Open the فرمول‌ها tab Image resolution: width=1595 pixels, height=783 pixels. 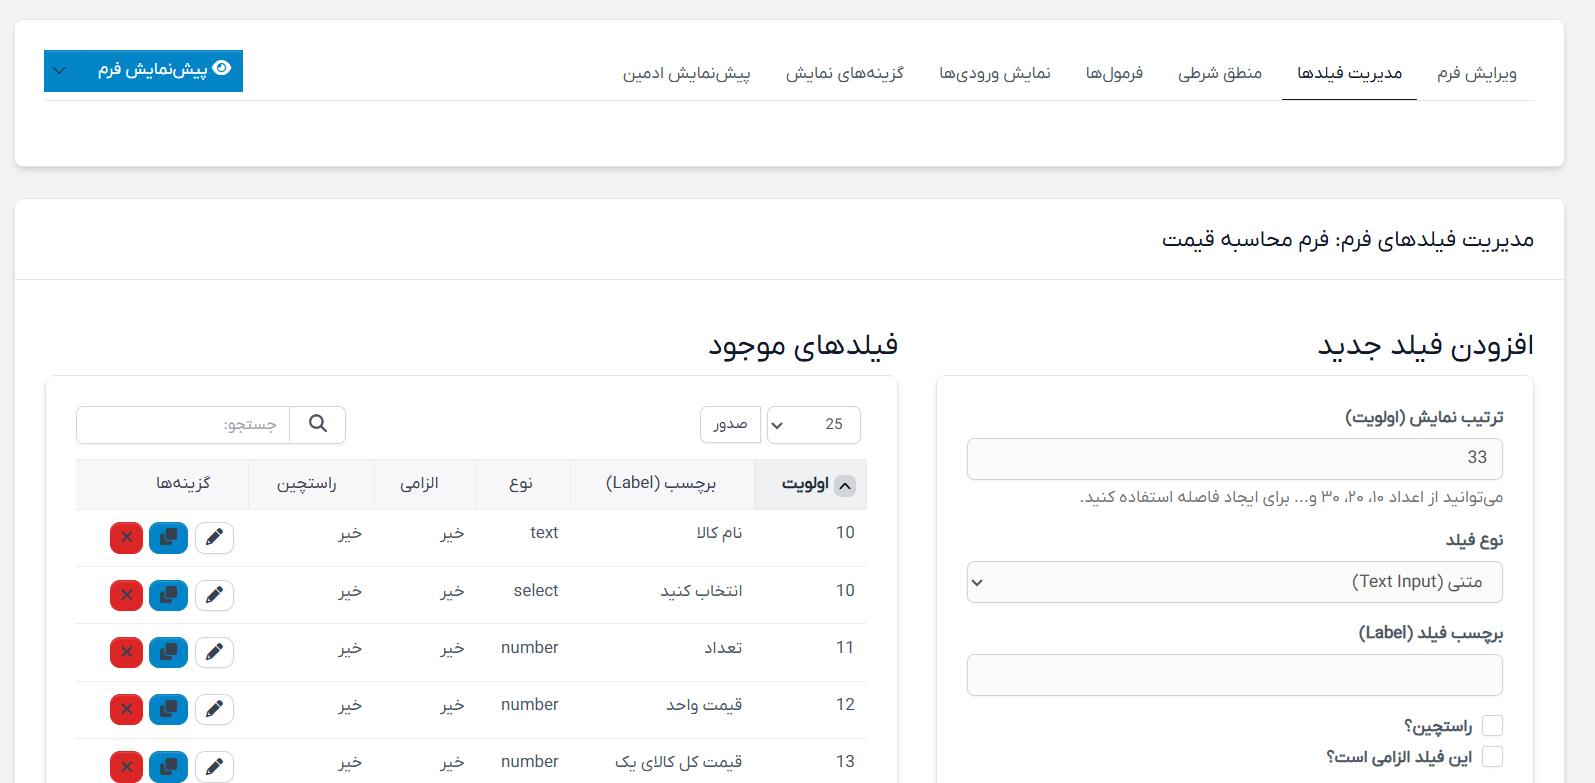[x=1114, y=73]
